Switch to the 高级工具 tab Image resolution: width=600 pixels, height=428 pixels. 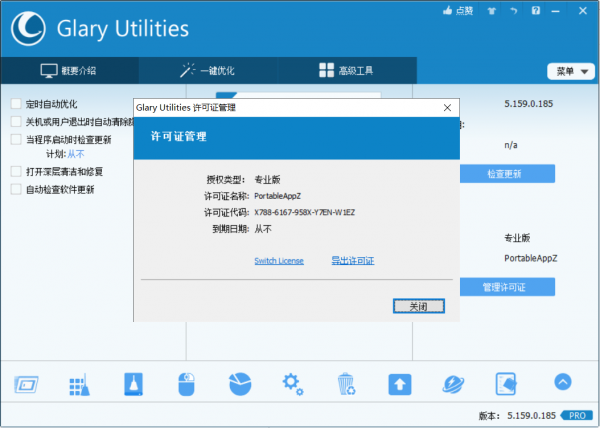347,71
